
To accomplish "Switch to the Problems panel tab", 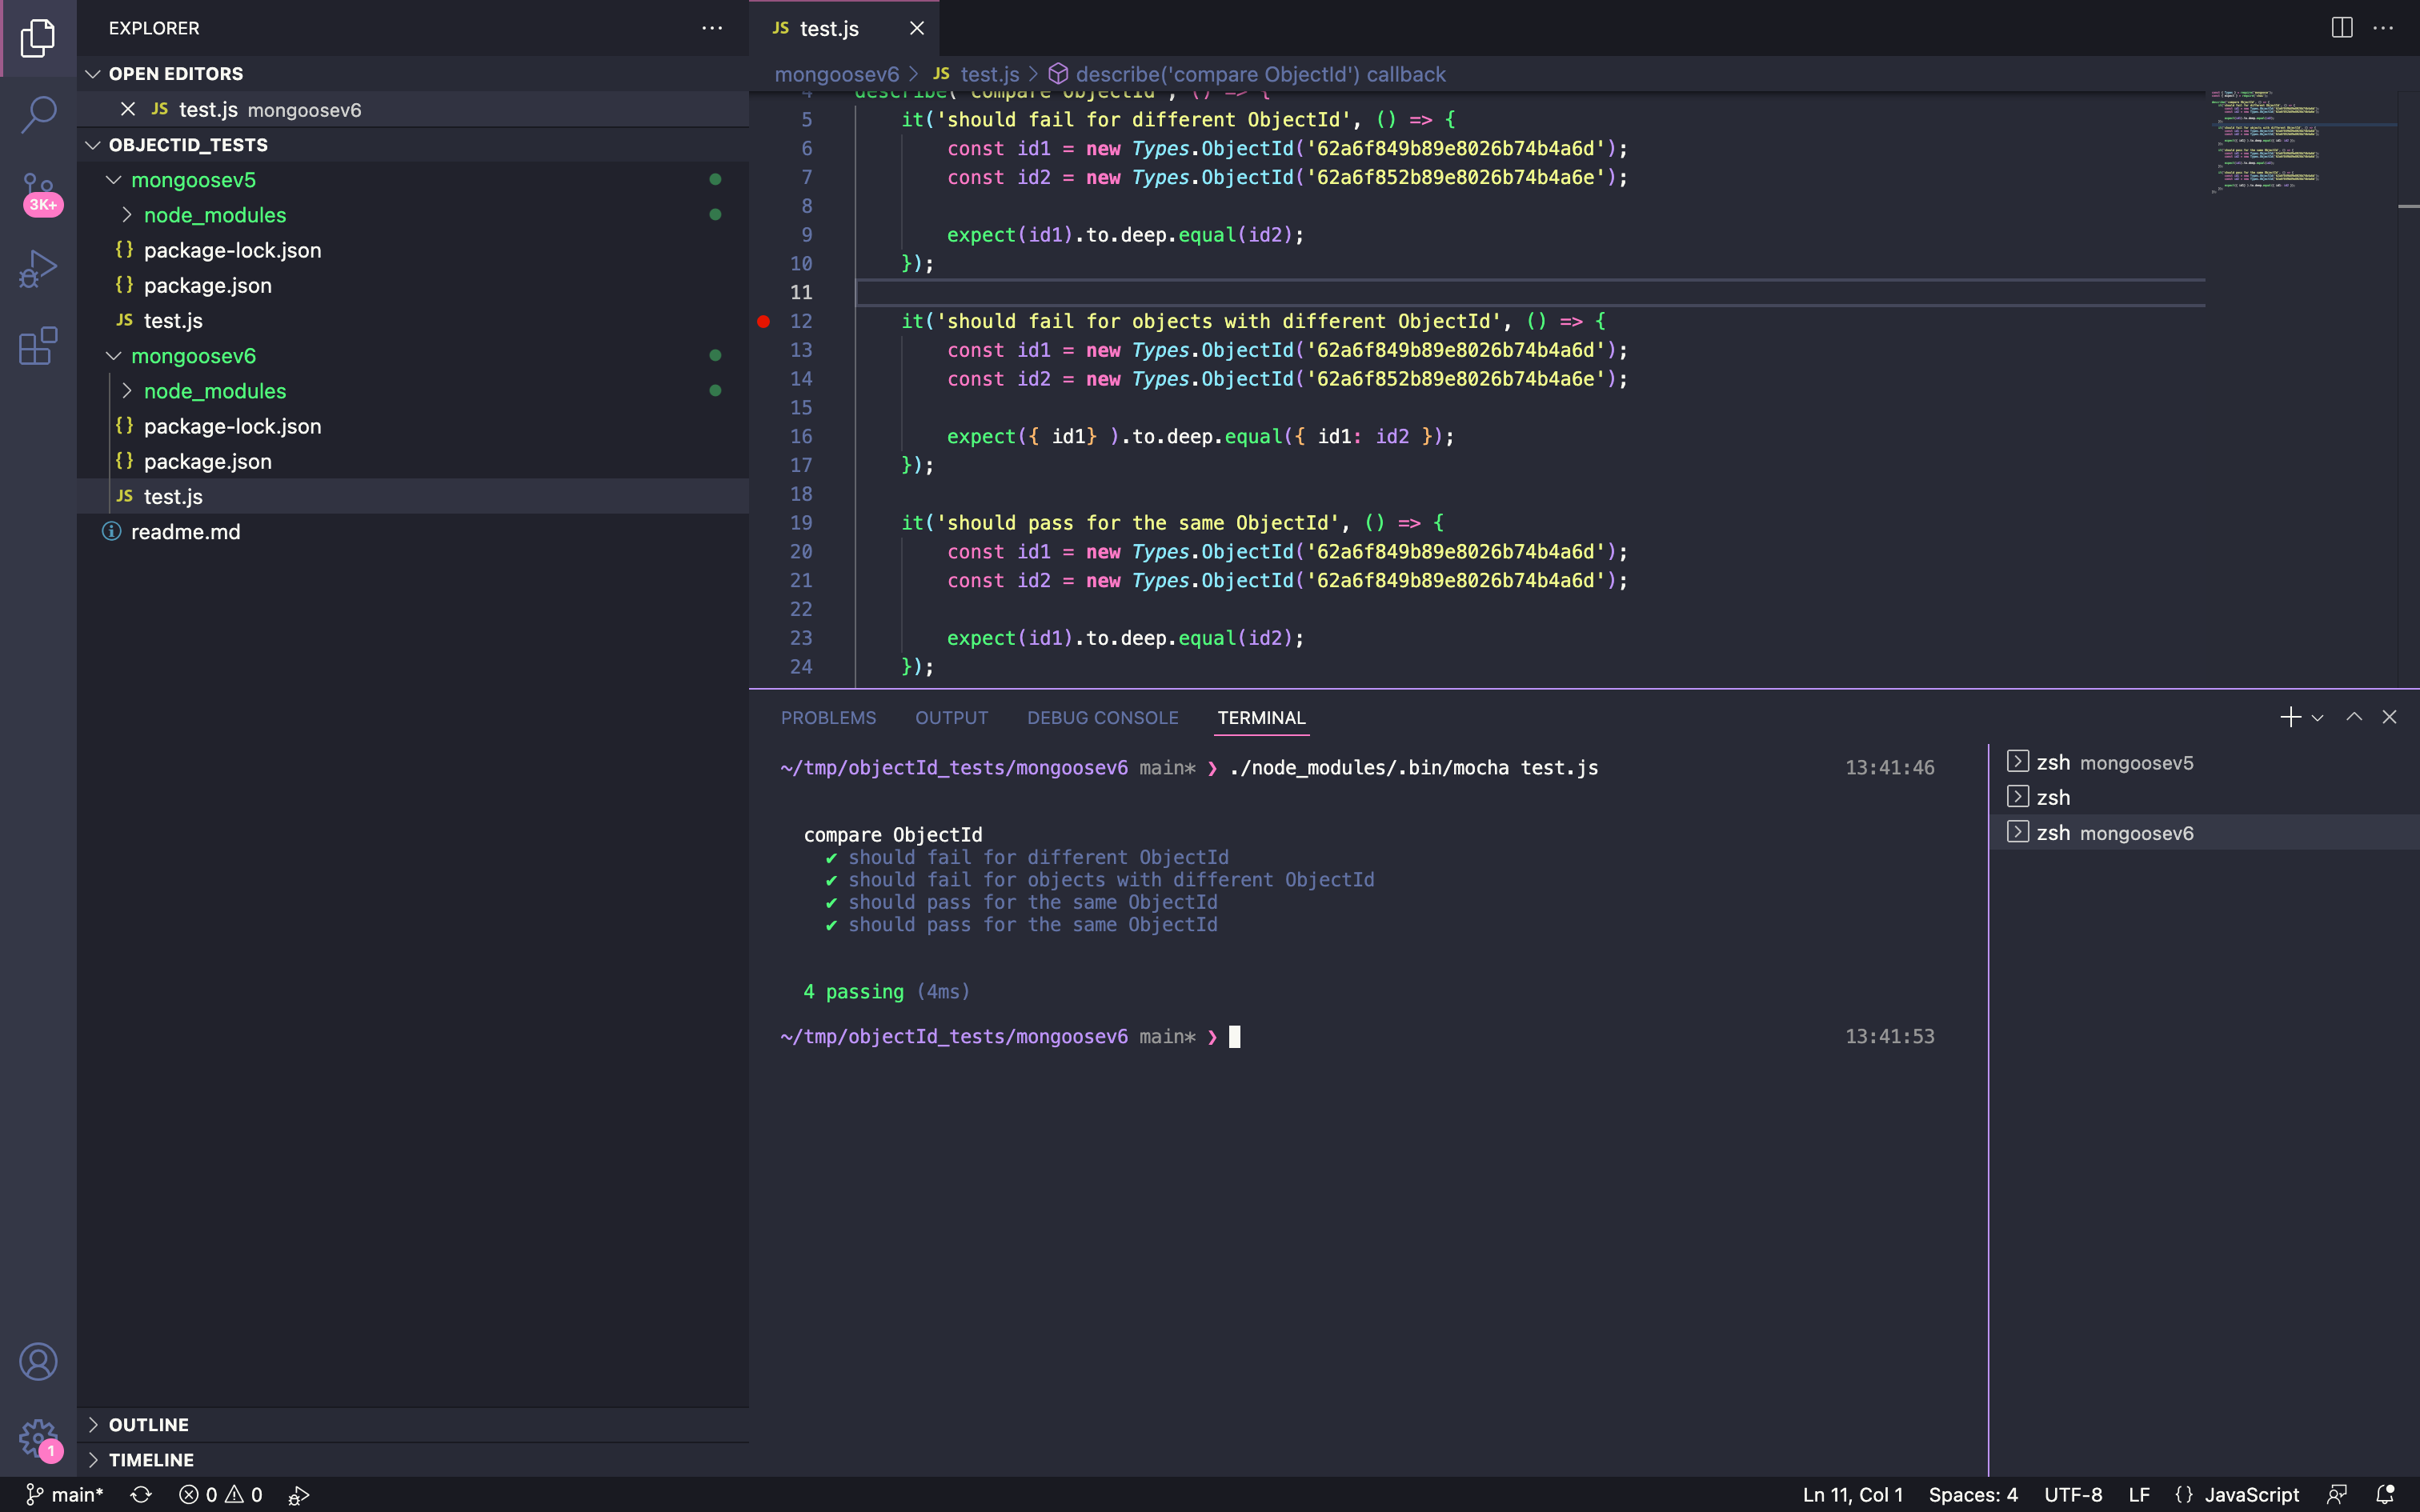I will click(828, 717).
